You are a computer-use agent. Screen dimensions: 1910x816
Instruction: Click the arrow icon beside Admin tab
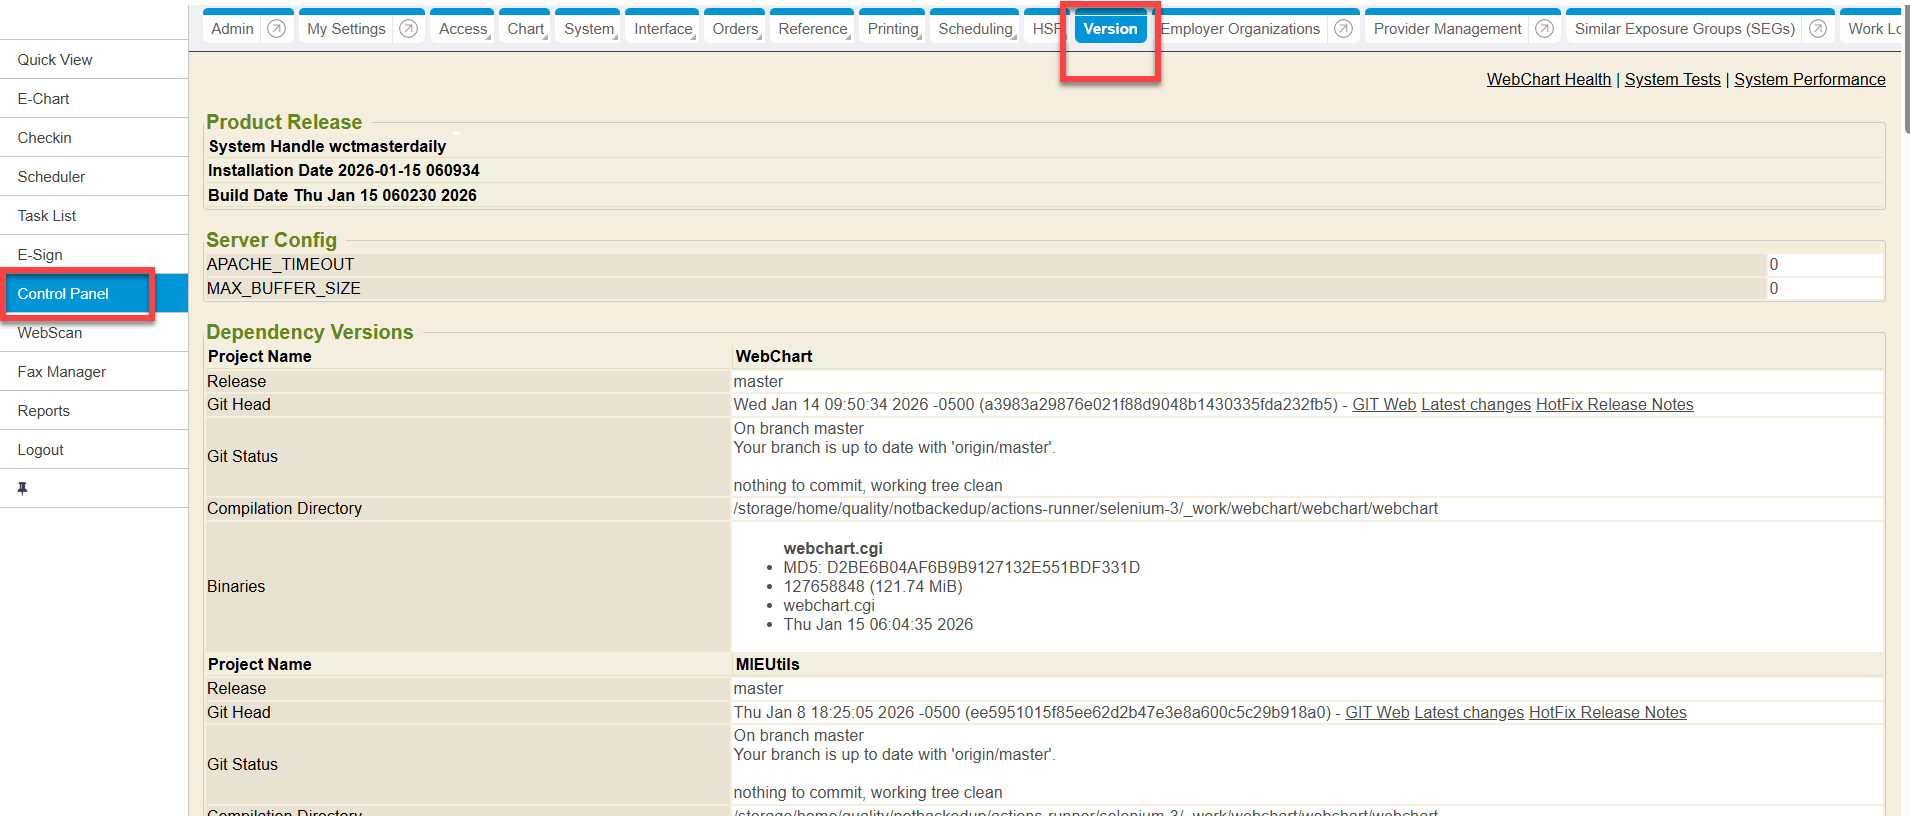[x=277, y=29]
